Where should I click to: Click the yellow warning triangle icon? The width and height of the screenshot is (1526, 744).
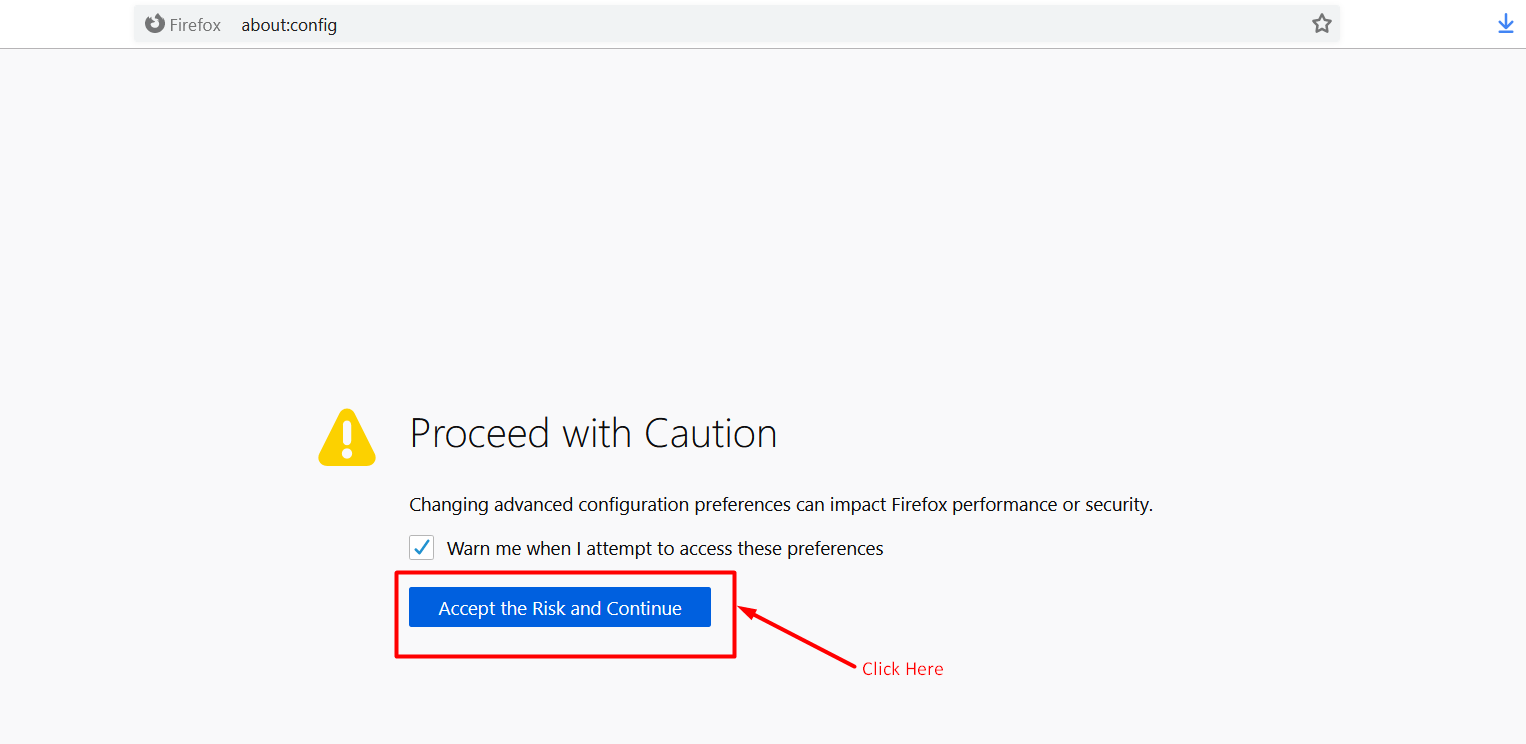pyautogui.click(x=347, y=438)
